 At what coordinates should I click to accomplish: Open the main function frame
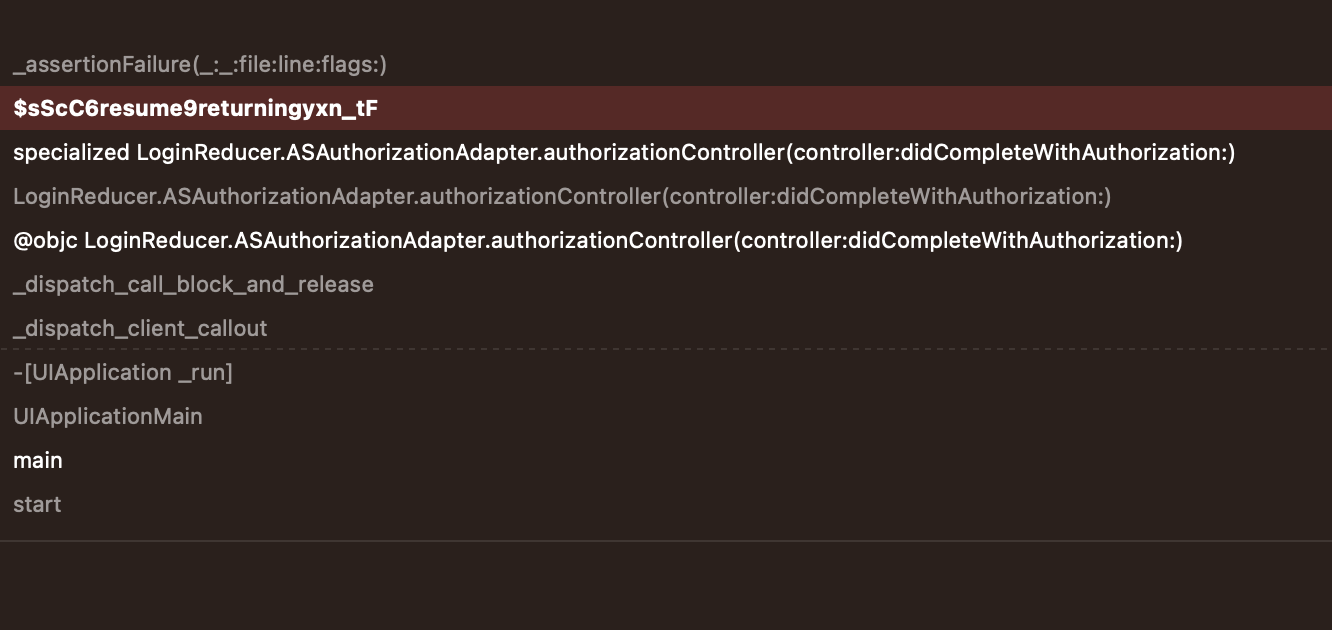[38, 461]
